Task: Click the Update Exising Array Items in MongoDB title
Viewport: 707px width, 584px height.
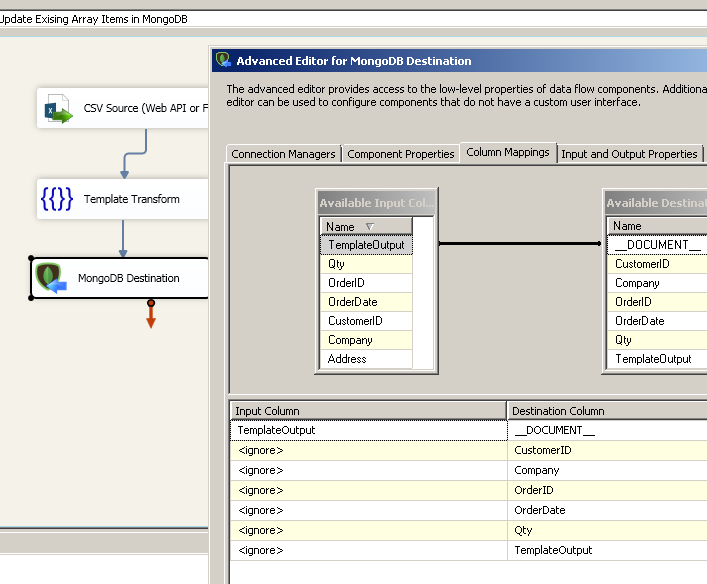Action: click(x=93, y=19)
